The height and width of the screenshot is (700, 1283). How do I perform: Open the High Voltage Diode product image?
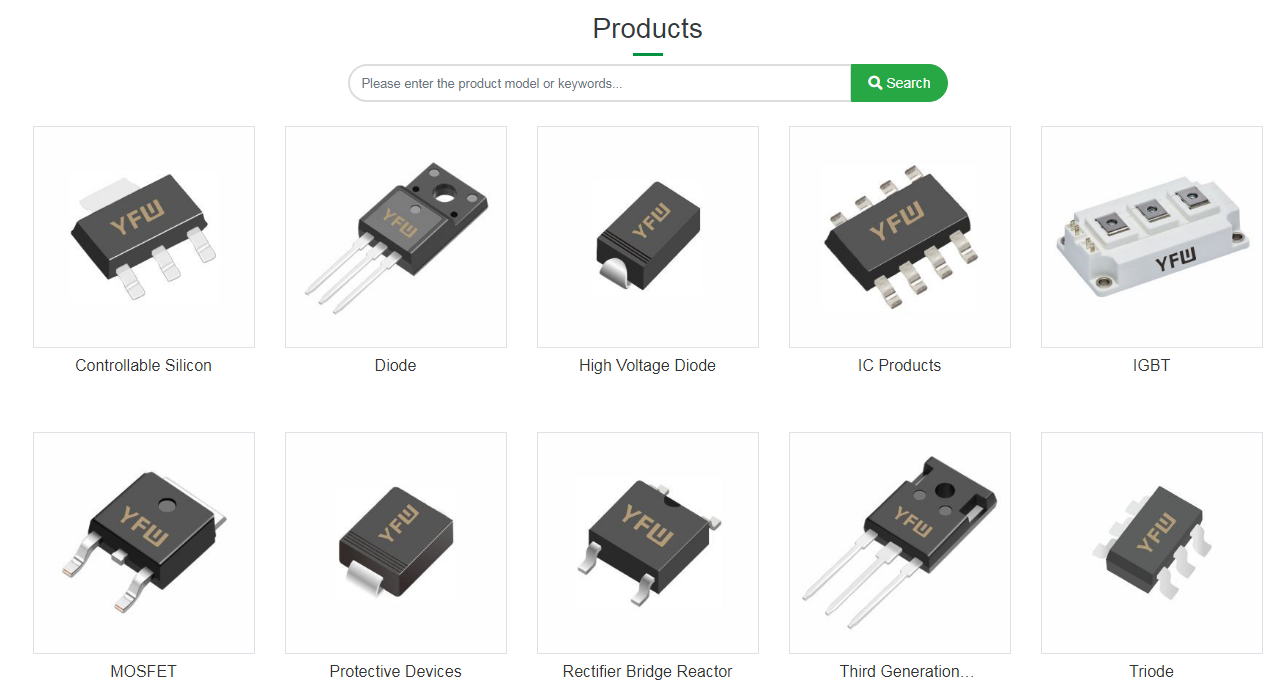click(648, 237)
